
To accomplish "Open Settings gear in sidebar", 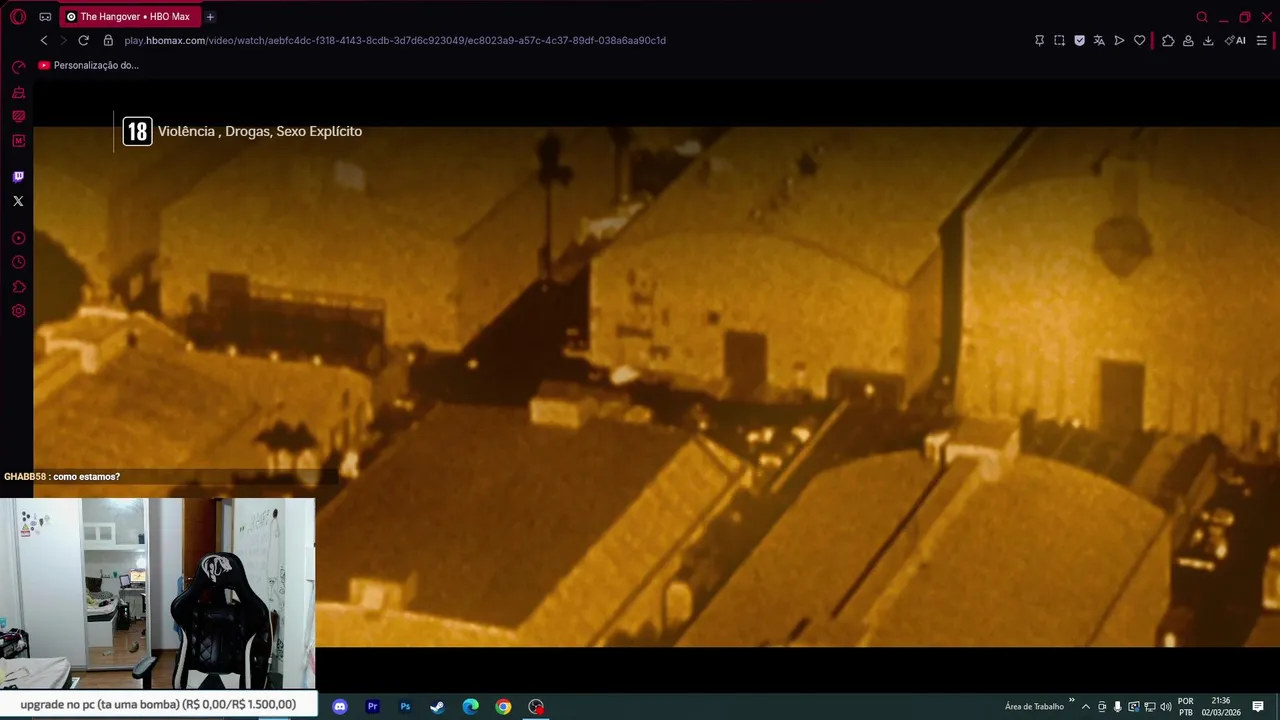I will [18, 311].
